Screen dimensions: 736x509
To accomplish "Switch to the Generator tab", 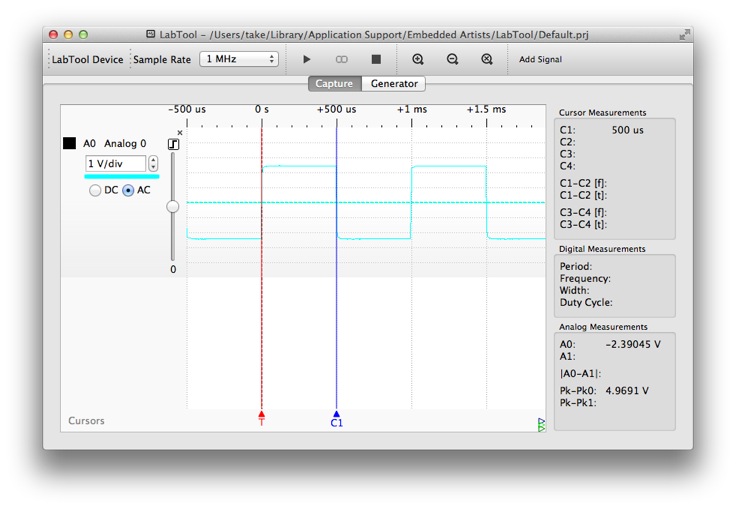I will pyautogui.click(x=394, y=84).
